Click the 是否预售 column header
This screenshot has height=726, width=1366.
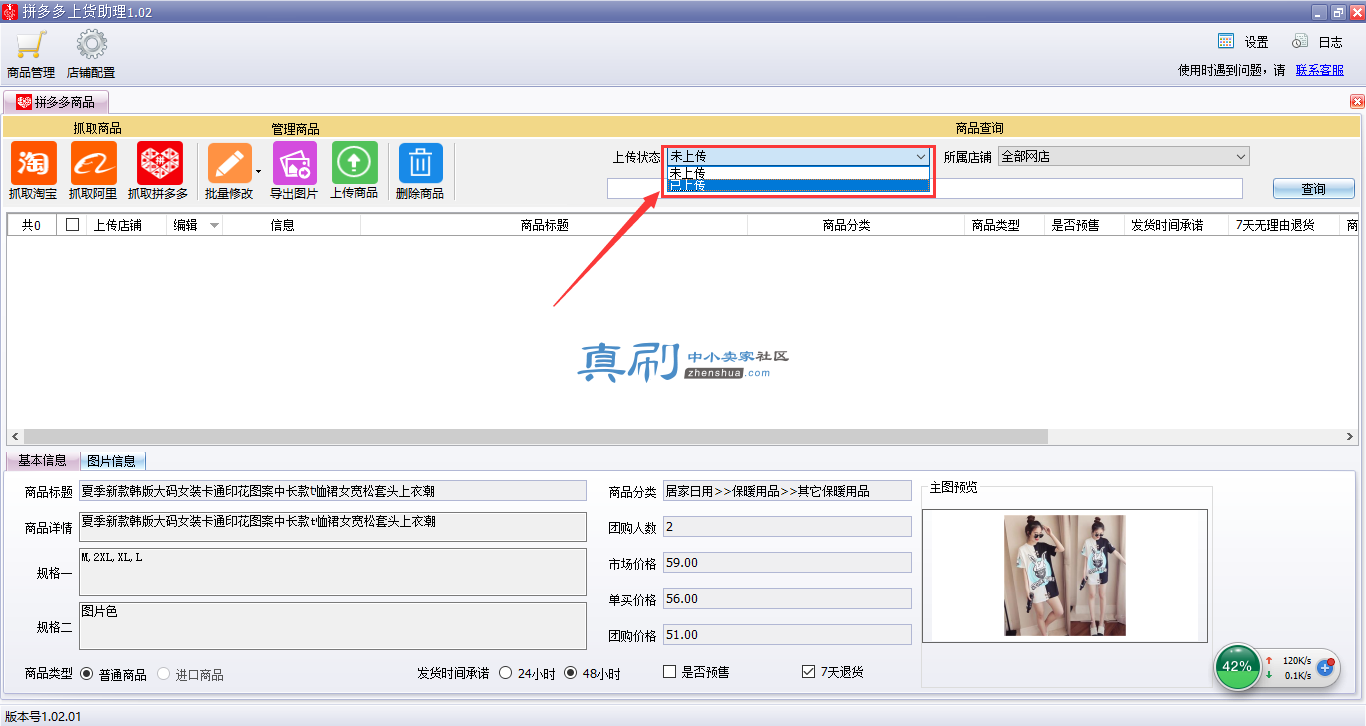[x=1083, y=225]
